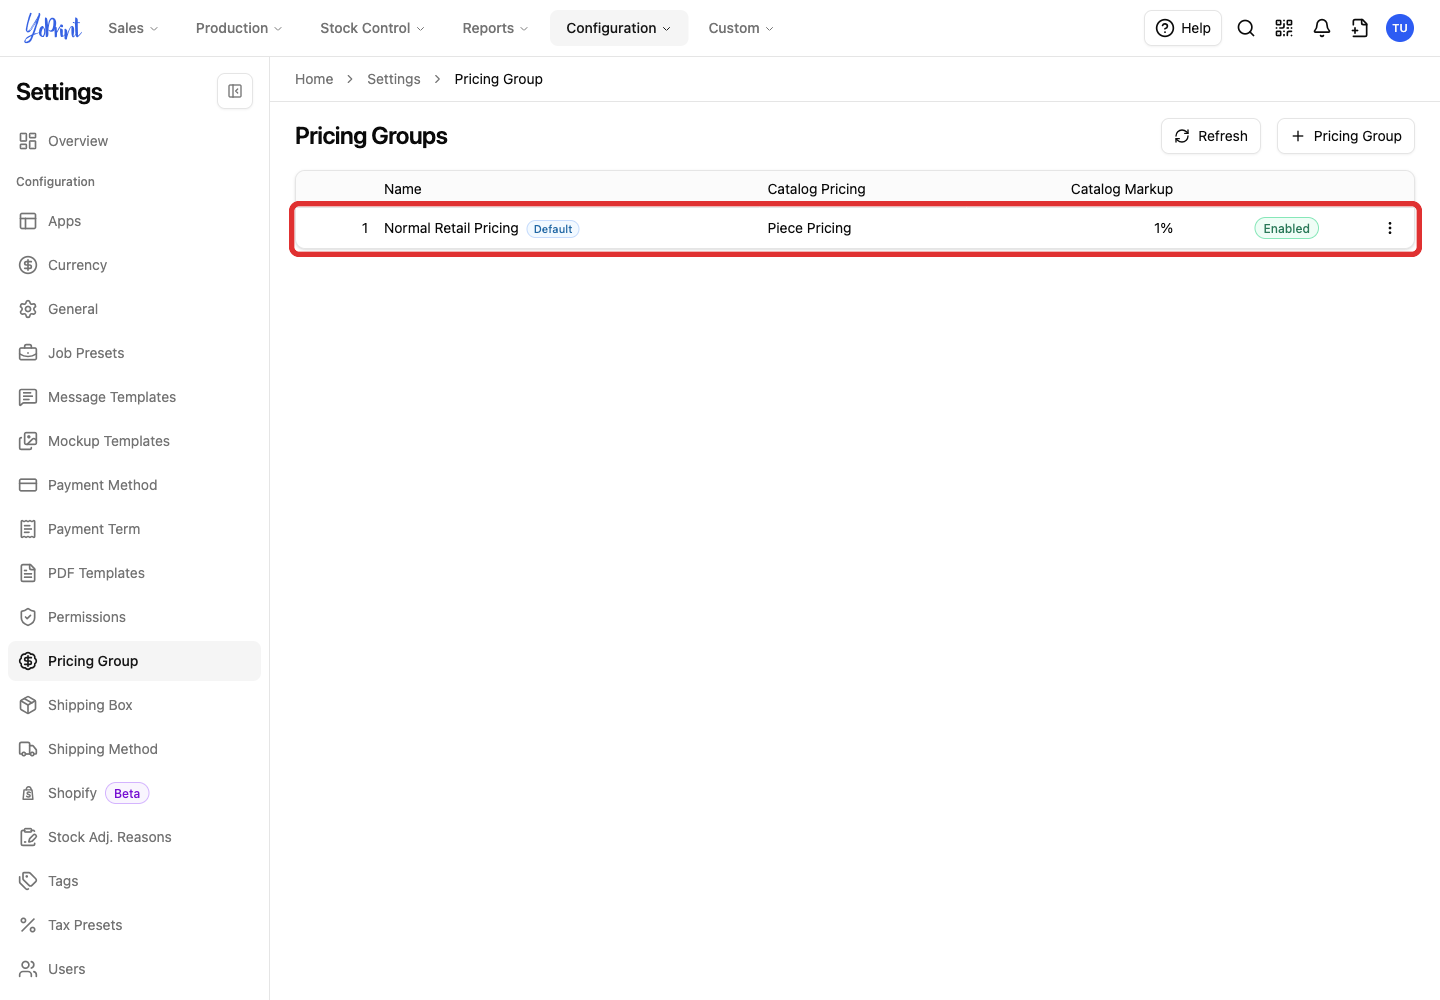The image size is (1440, 1000).
Task: Select Payment Method in sidebar
Action: [134, 485]
